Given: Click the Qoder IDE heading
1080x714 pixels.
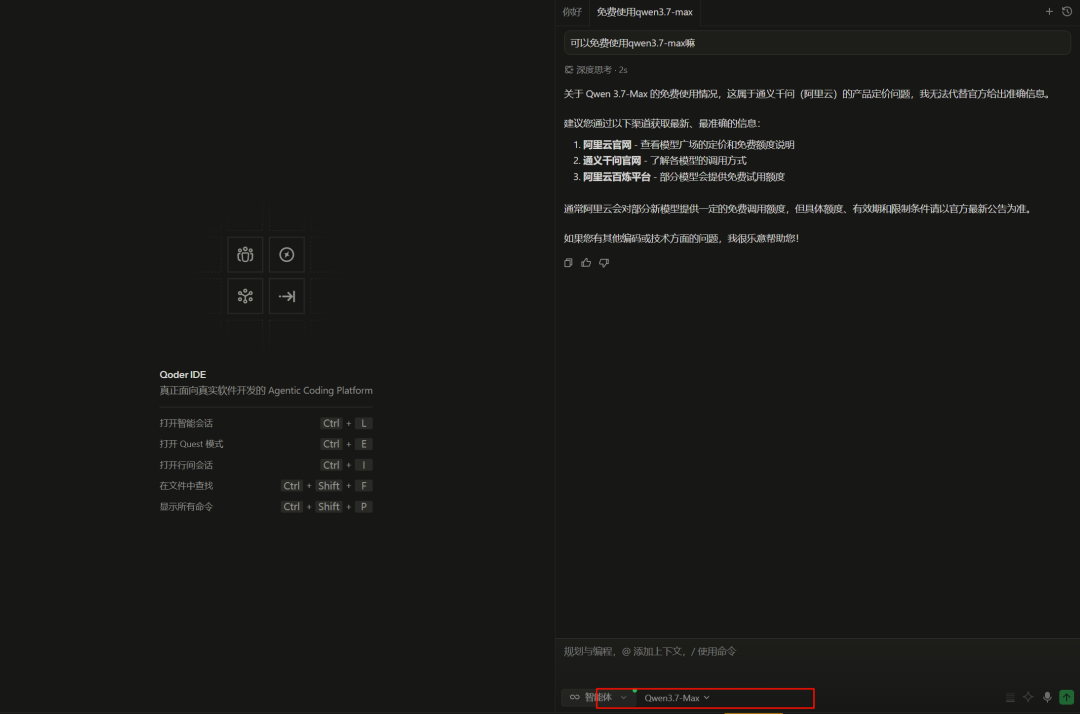Looking at the screenshot, I should point(183,375).
